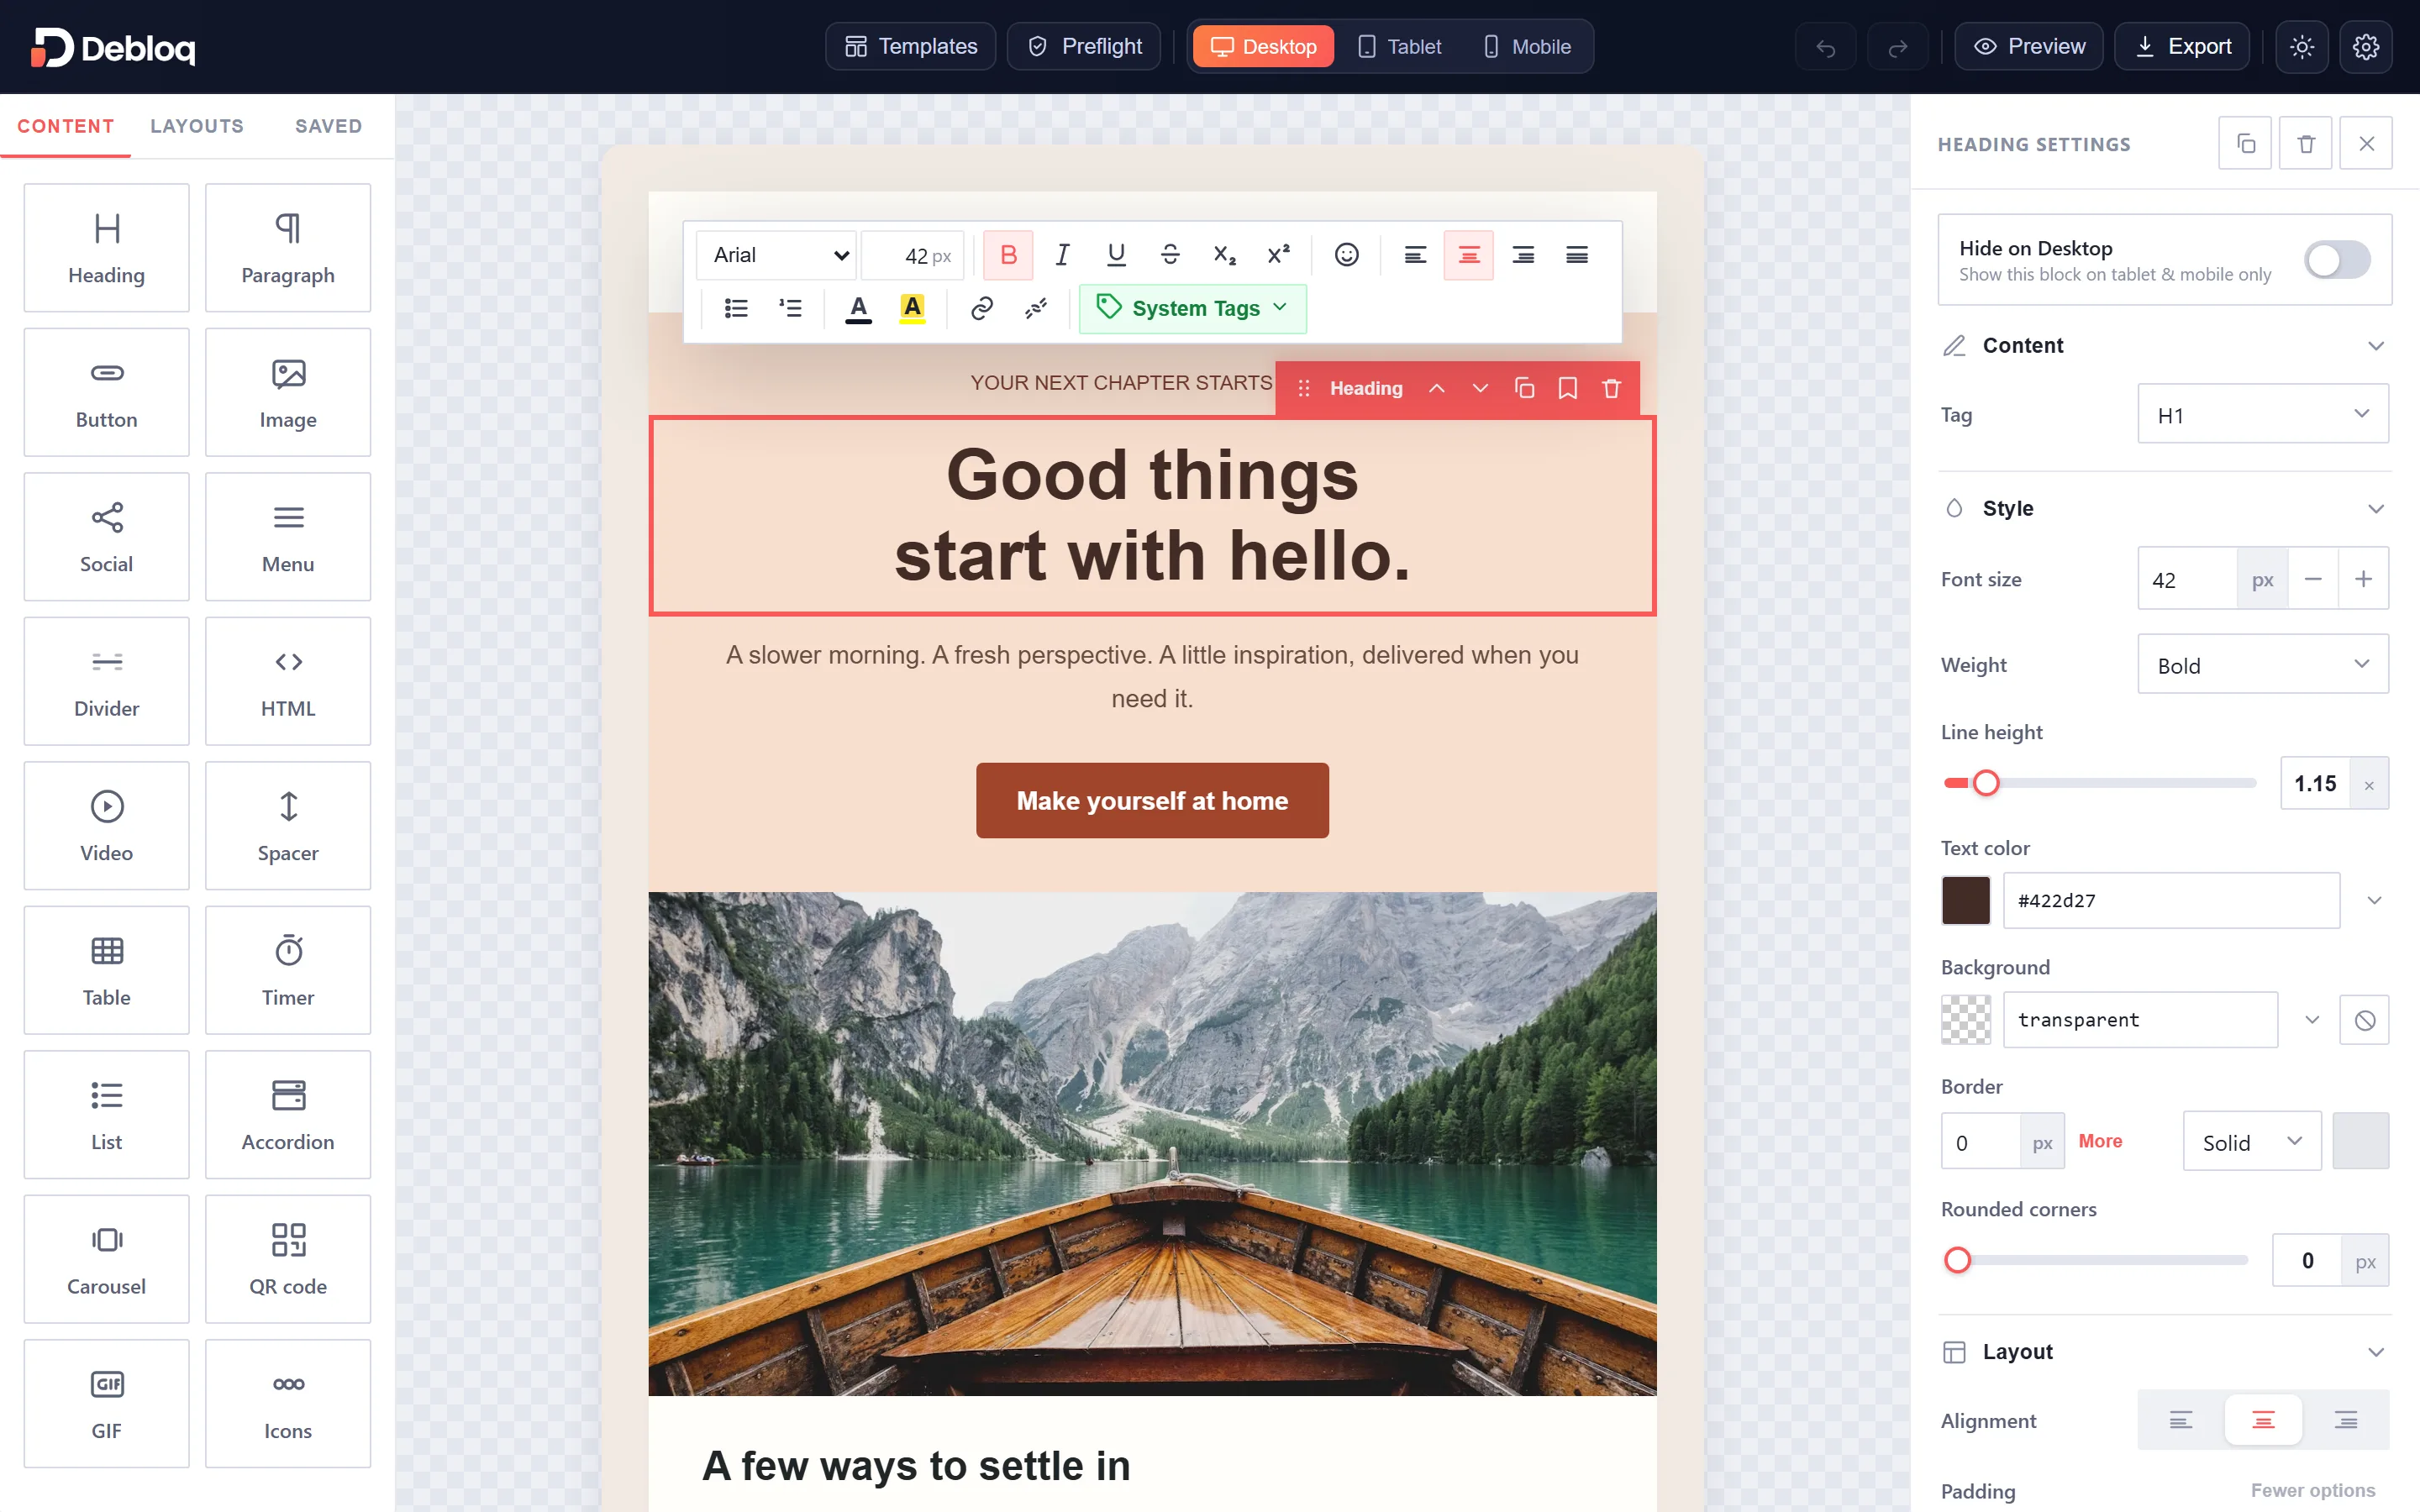Apply strikethrough formatting
Viewport: 2420px width, 1512px height.
[1170, 255]
